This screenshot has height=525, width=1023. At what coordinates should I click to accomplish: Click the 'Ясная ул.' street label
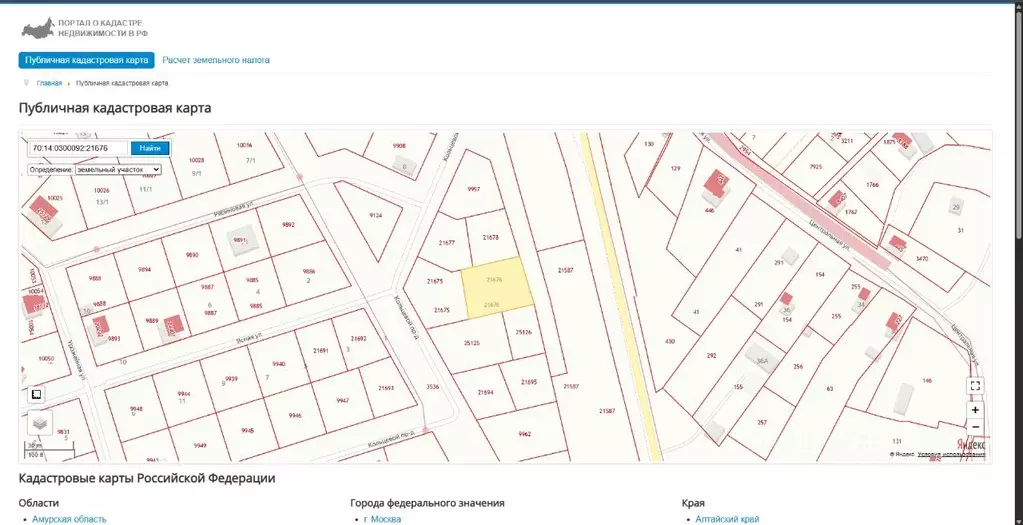(248, 336)
